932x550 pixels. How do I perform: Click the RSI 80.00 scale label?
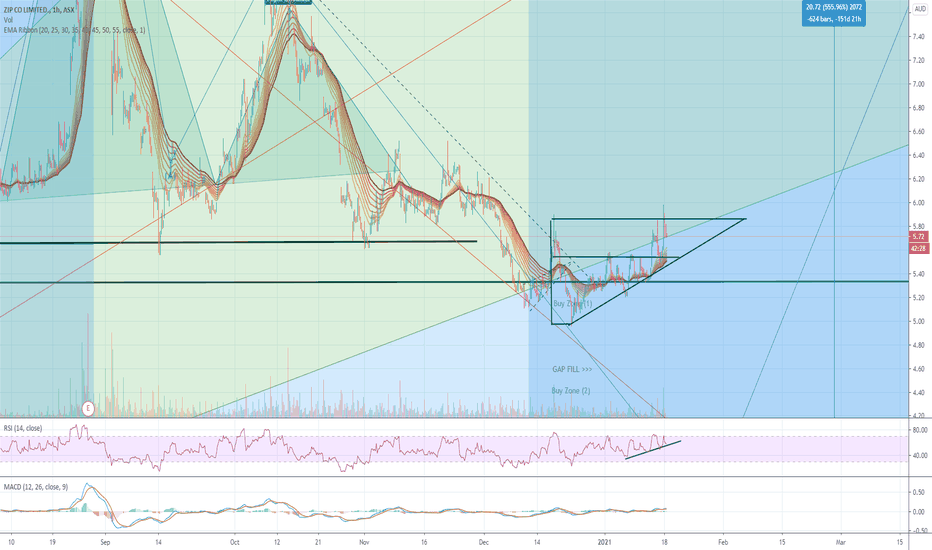point(920,430)
